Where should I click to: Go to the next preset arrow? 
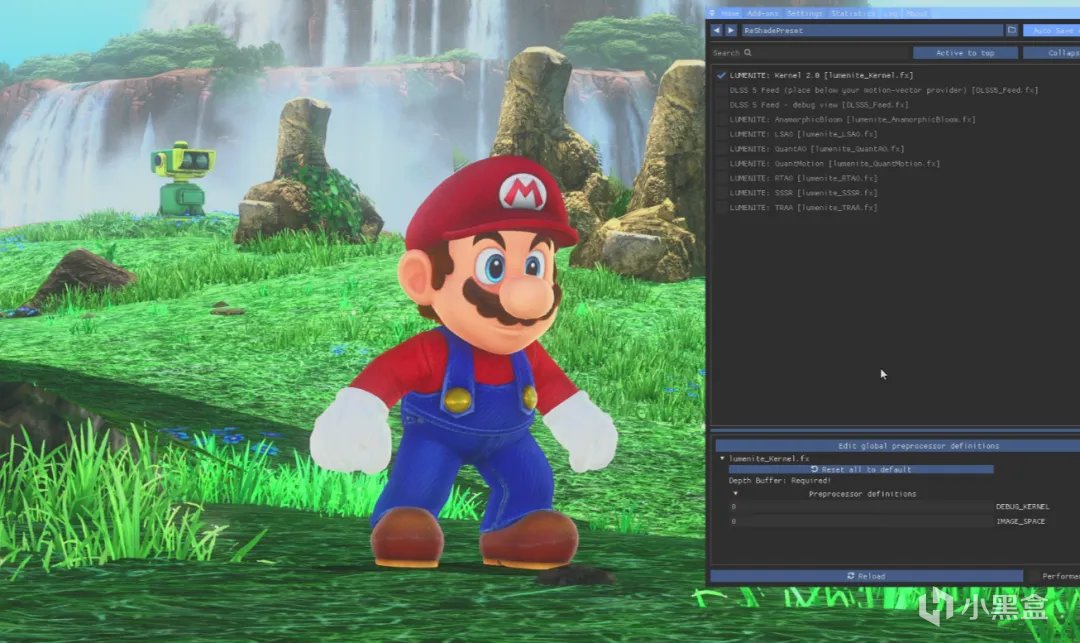click(x=731, y=30)
